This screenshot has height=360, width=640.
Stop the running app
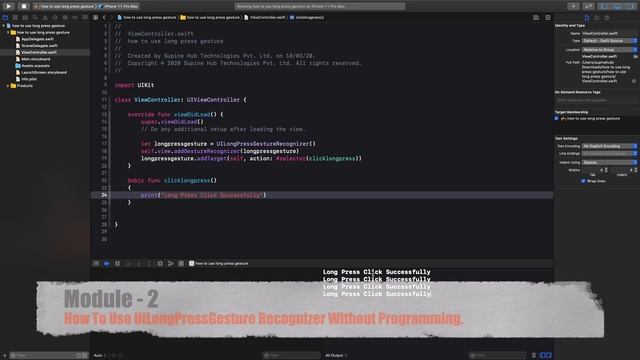coord(24,6)
